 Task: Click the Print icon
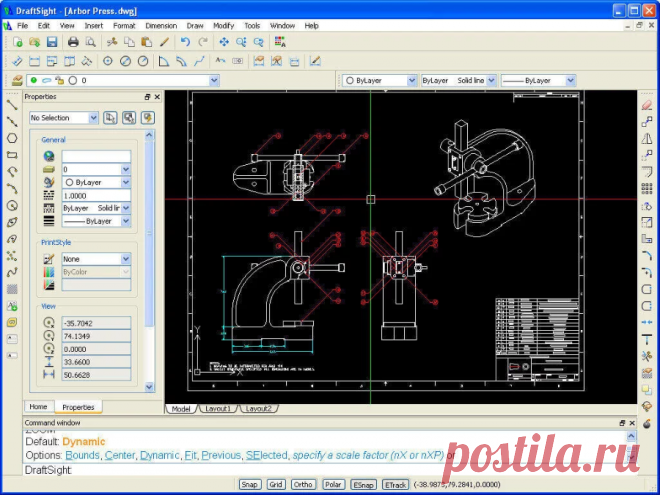click(73, 42)
